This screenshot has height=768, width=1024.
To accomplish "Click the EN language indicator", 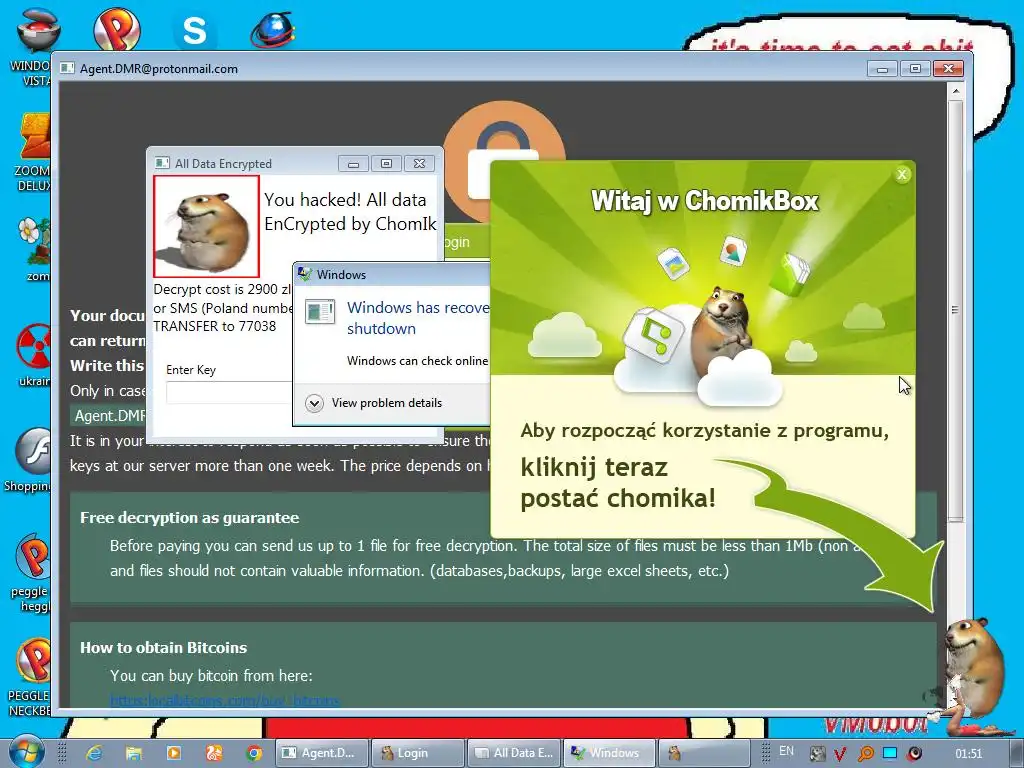I will pos(786,751).
